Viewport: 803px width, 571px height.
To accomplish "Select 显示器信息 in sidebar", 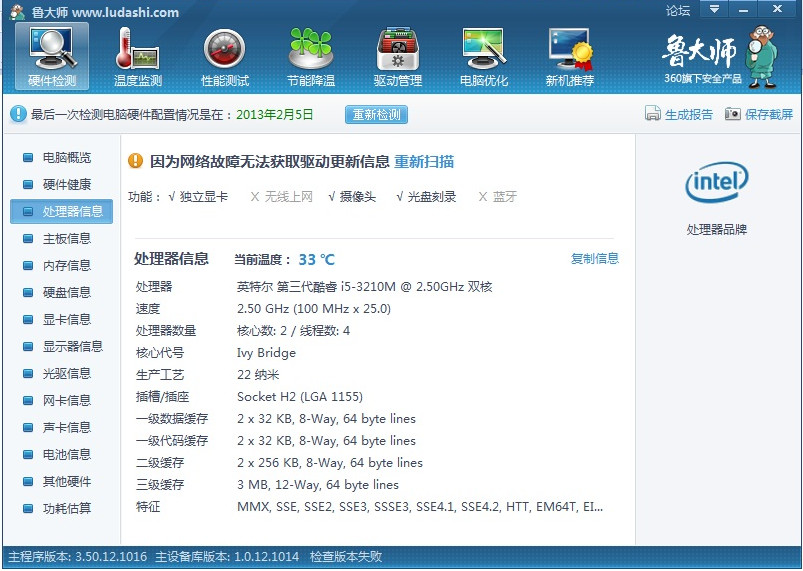I will point(61,347).
